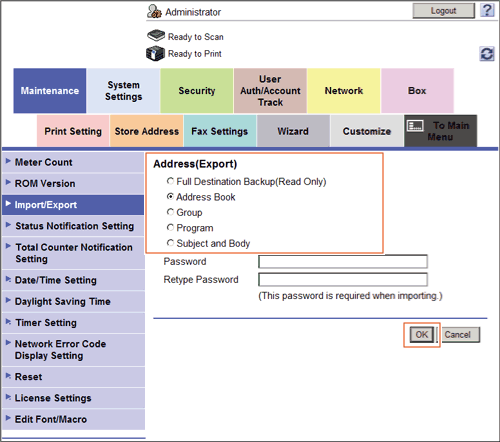500x442 pixels.
Task: Click the scanner status icon
Action: (x=156, y=35)
